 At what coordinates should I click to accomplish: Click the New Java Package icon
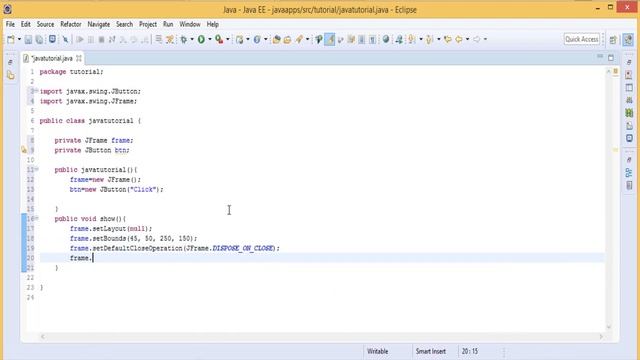(240, 39)
